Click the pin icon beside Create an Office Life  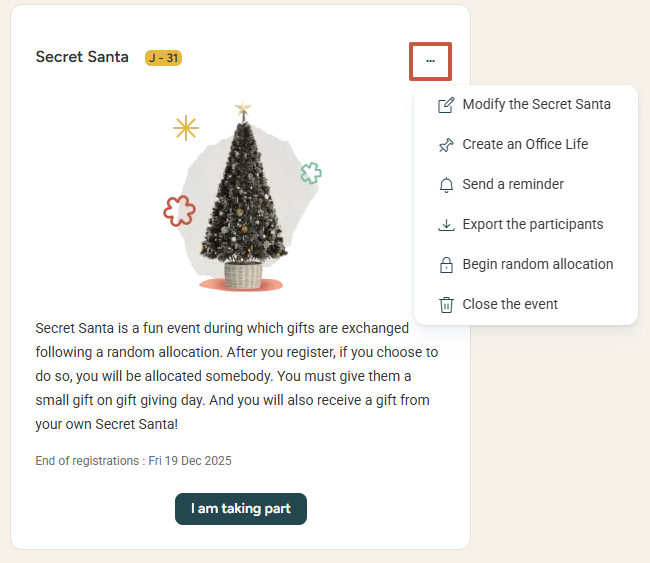[x=446, y=145]
